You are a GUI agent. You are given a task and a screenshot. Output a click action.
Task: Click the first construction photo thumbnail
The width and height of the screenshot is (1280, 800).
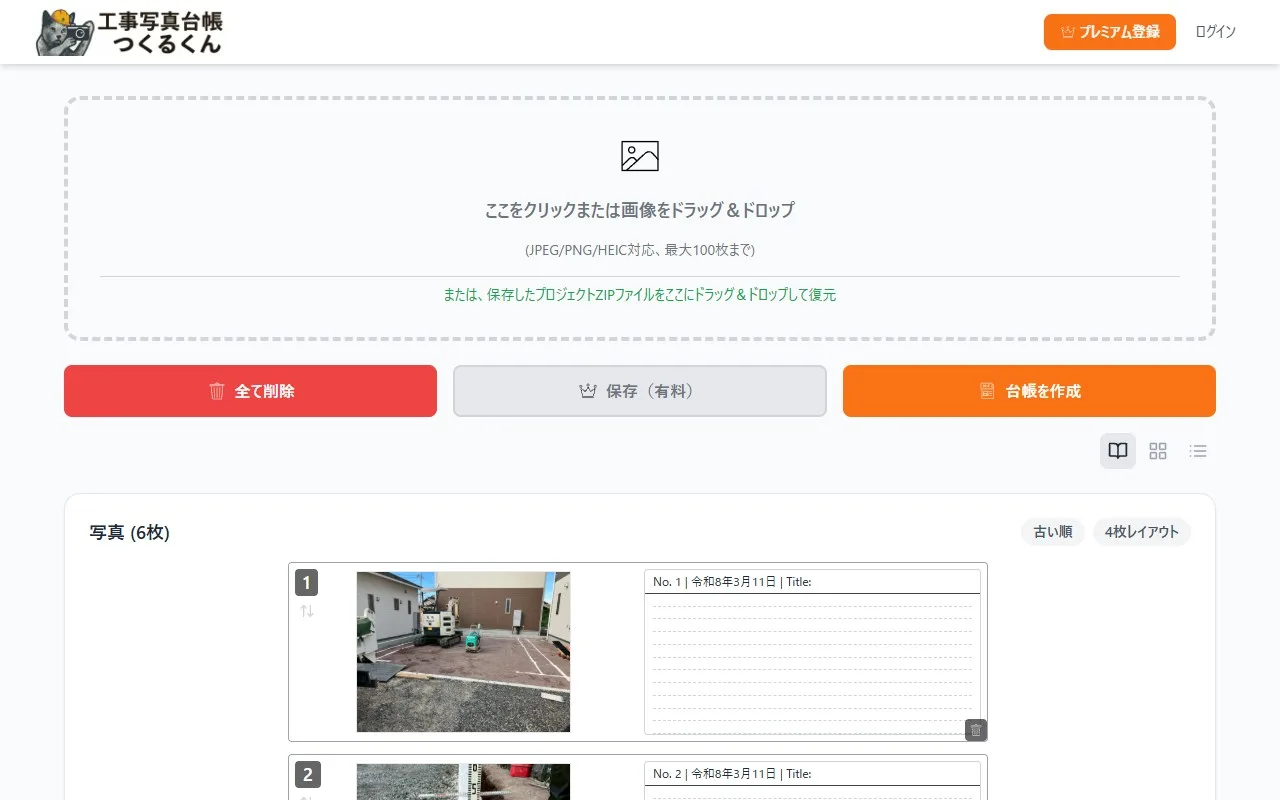pos(463,652)
